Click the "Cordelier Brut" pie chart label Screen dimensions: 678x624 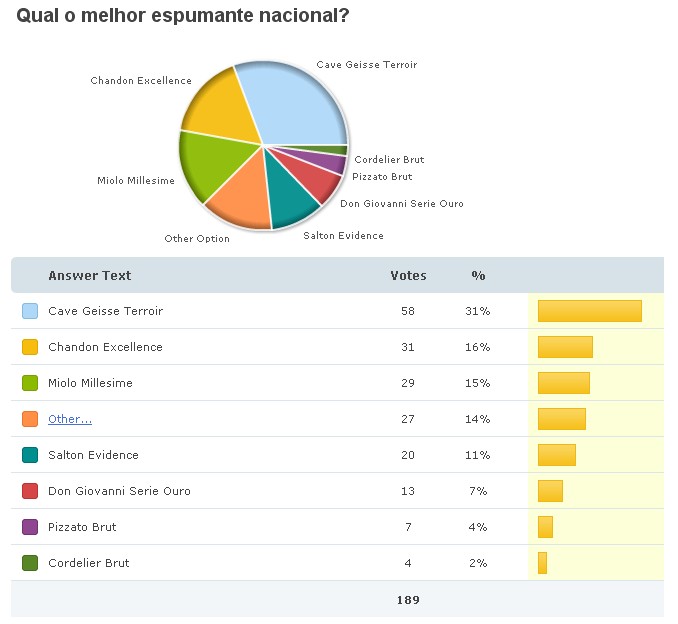(x=389, y=159)
